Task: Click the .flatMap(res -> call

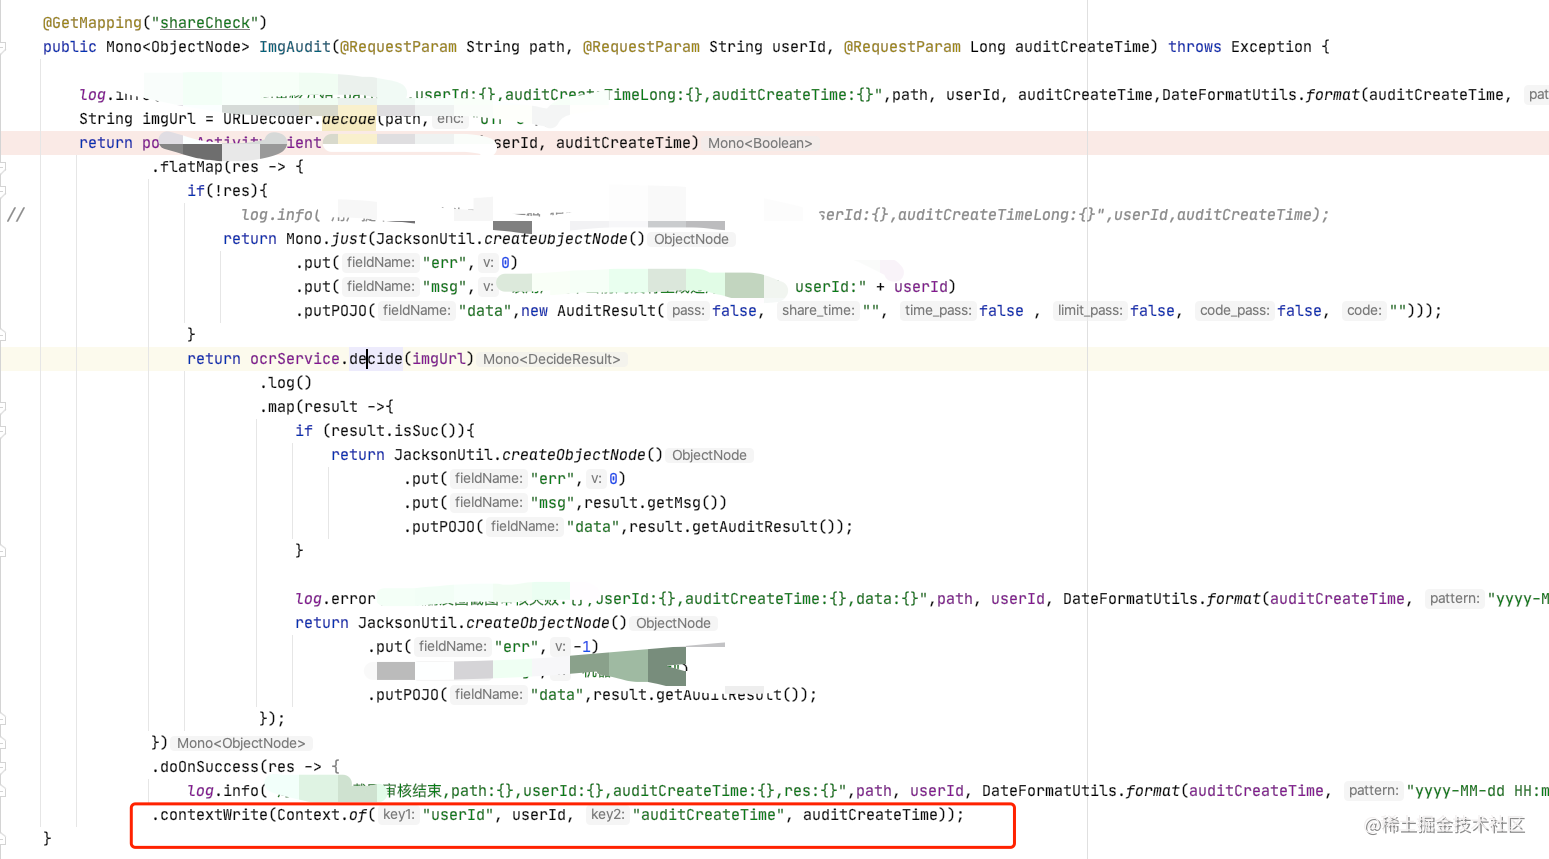Action: pyautogui.click(x=227, y=167)
